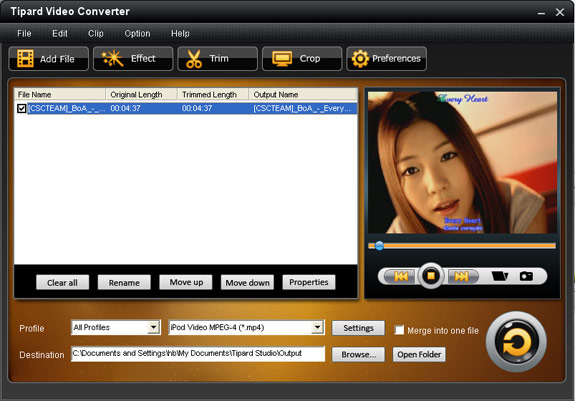Image resolution: width=575 pixels, height=401 pixels.
Task: Click the Add File toolbar button
Action: (48, 59)
